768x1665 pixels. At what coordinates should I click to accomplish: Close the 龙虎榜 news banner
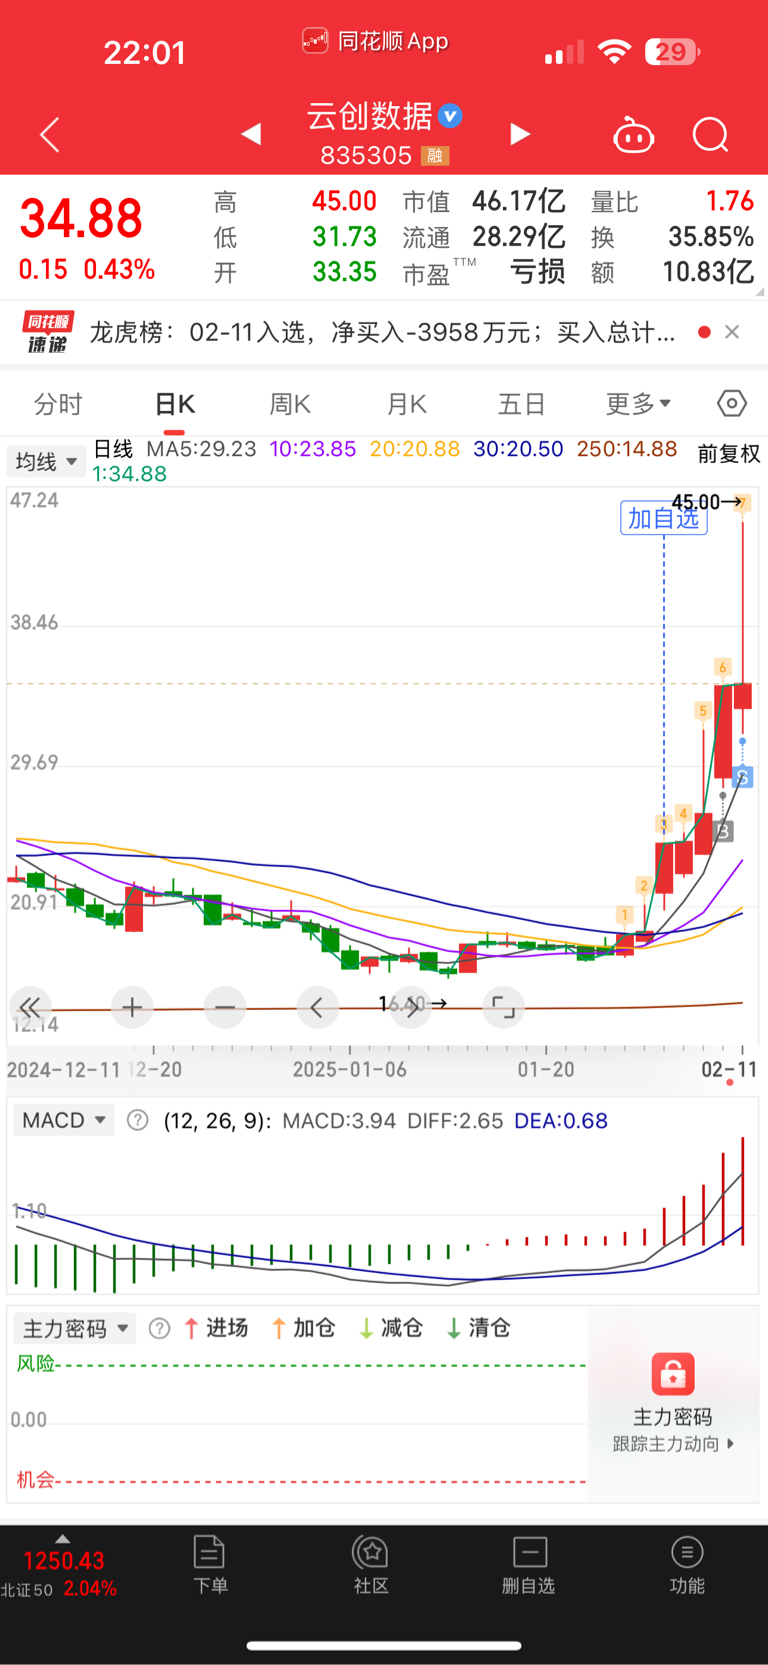[732, 332]
